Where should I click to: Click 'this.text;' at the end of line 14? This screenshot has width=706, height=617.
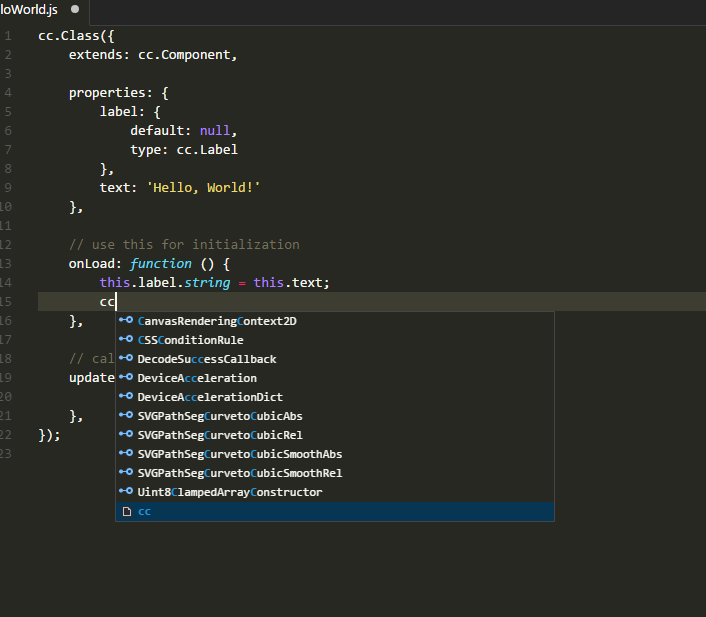pos(291,283)
